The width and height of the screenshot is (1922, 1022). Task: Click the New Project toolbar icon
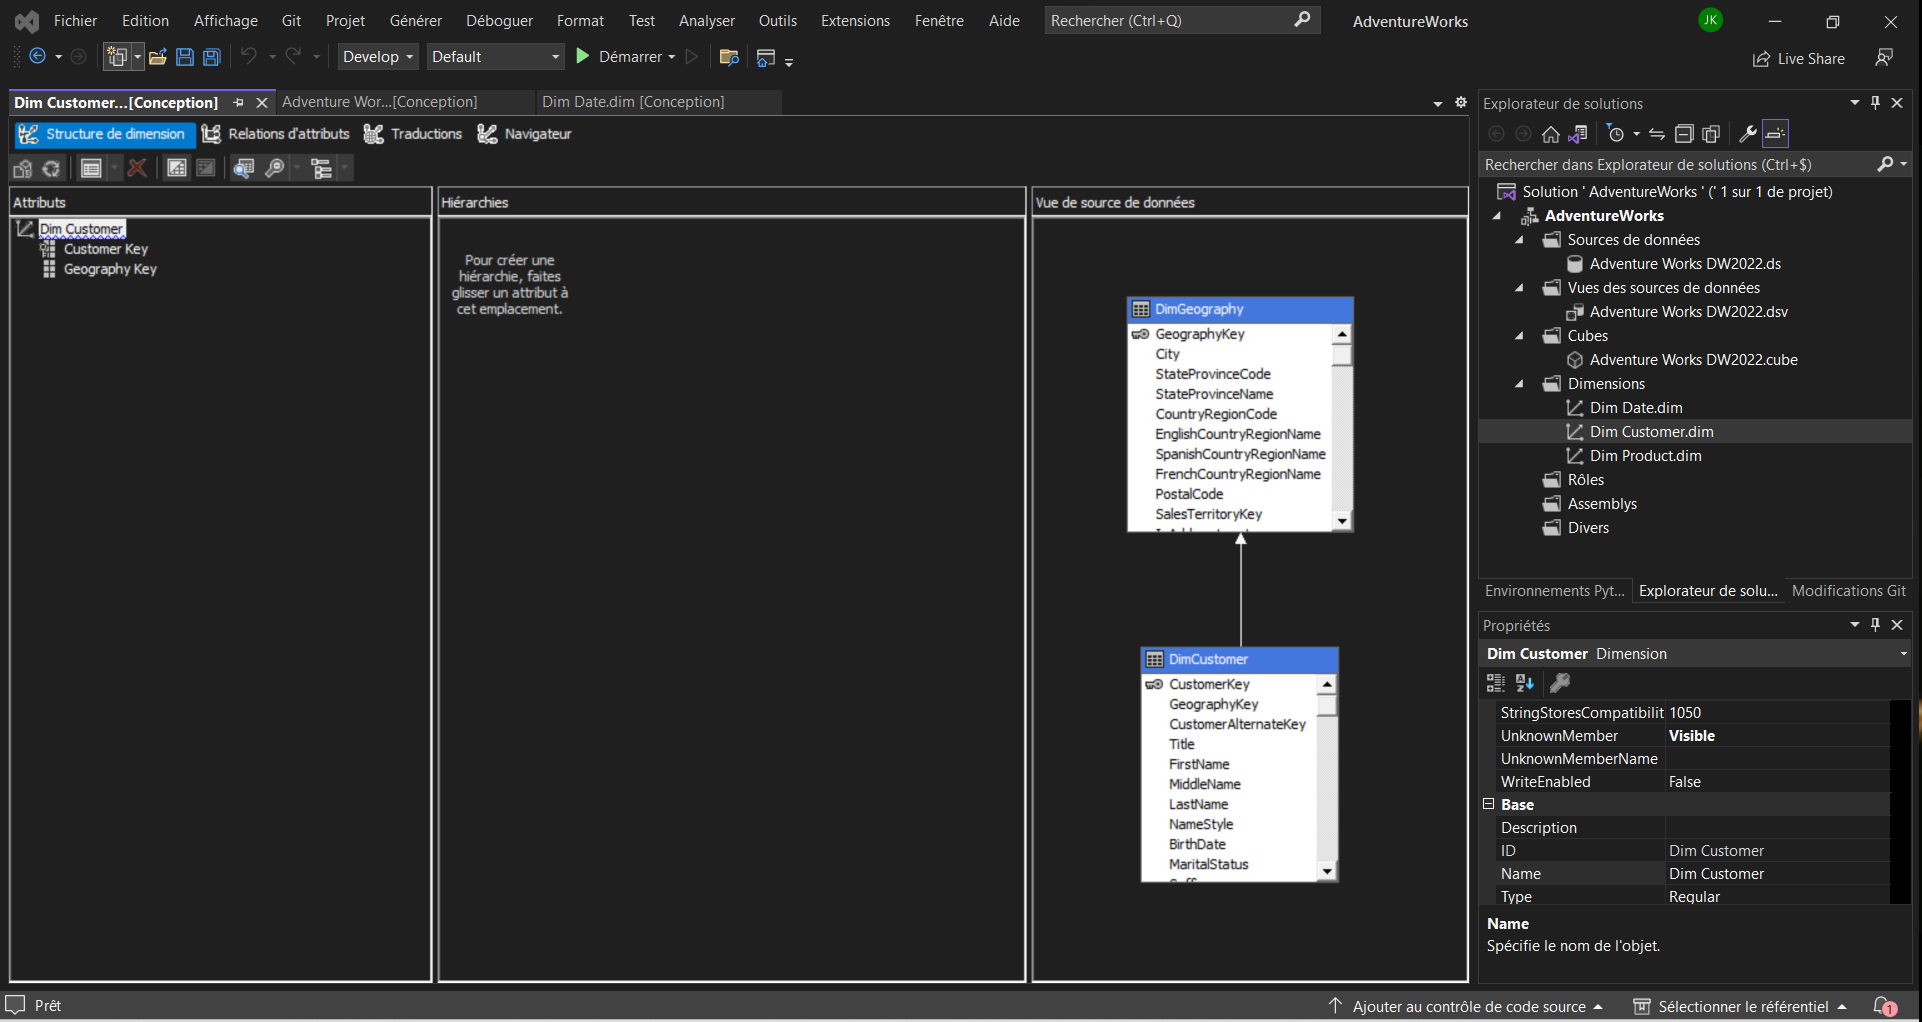point(117,57)
